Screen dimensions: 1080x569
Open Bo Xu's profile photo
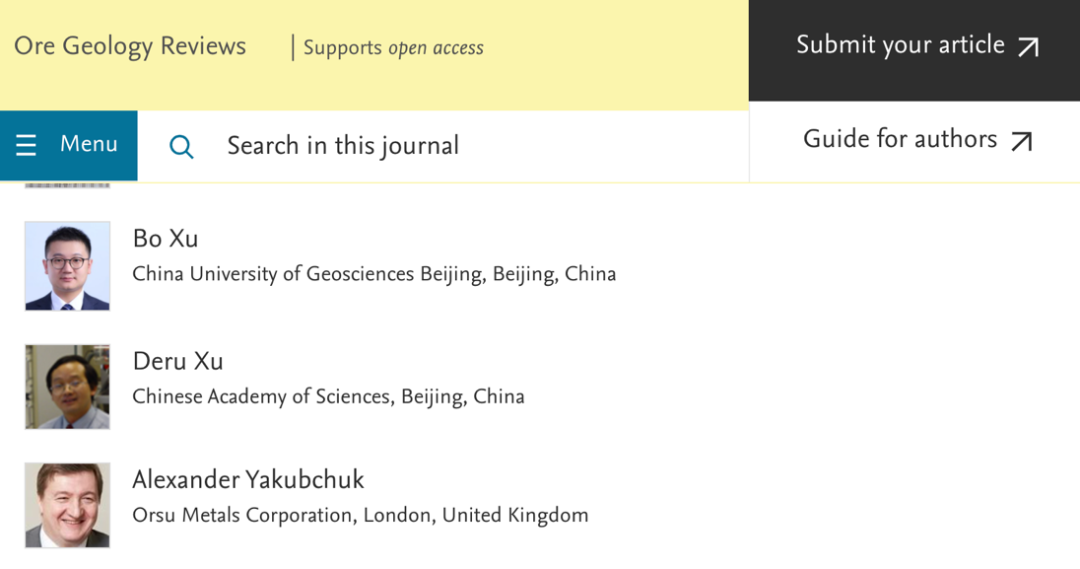[67, 266]
